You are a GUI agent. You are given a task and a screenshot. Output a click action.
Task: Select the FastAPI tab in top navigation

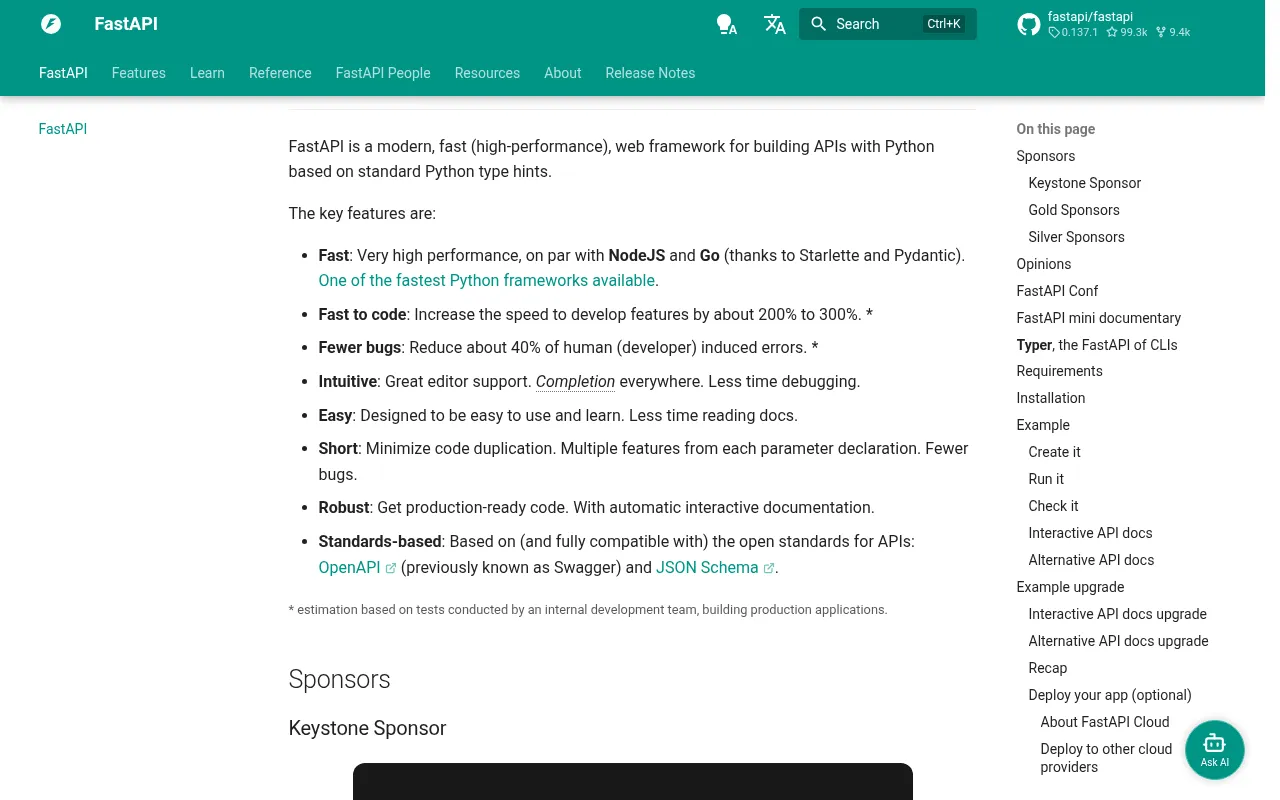point(63,73)
